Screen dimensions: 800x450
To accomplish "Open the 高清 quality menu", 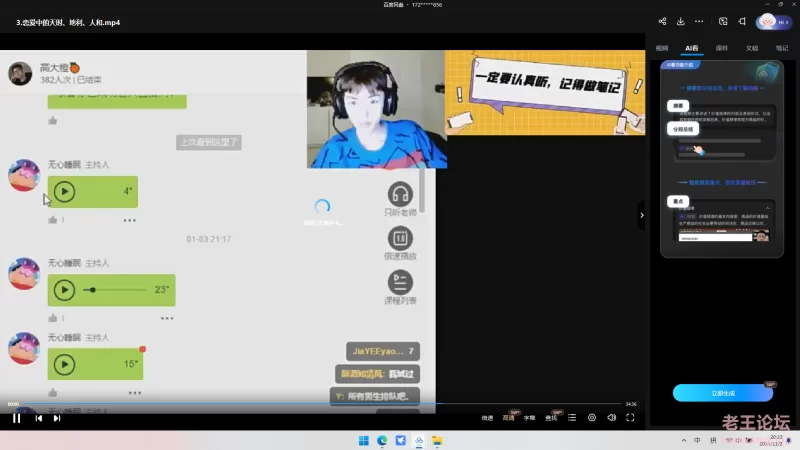I will pos(508,418).
